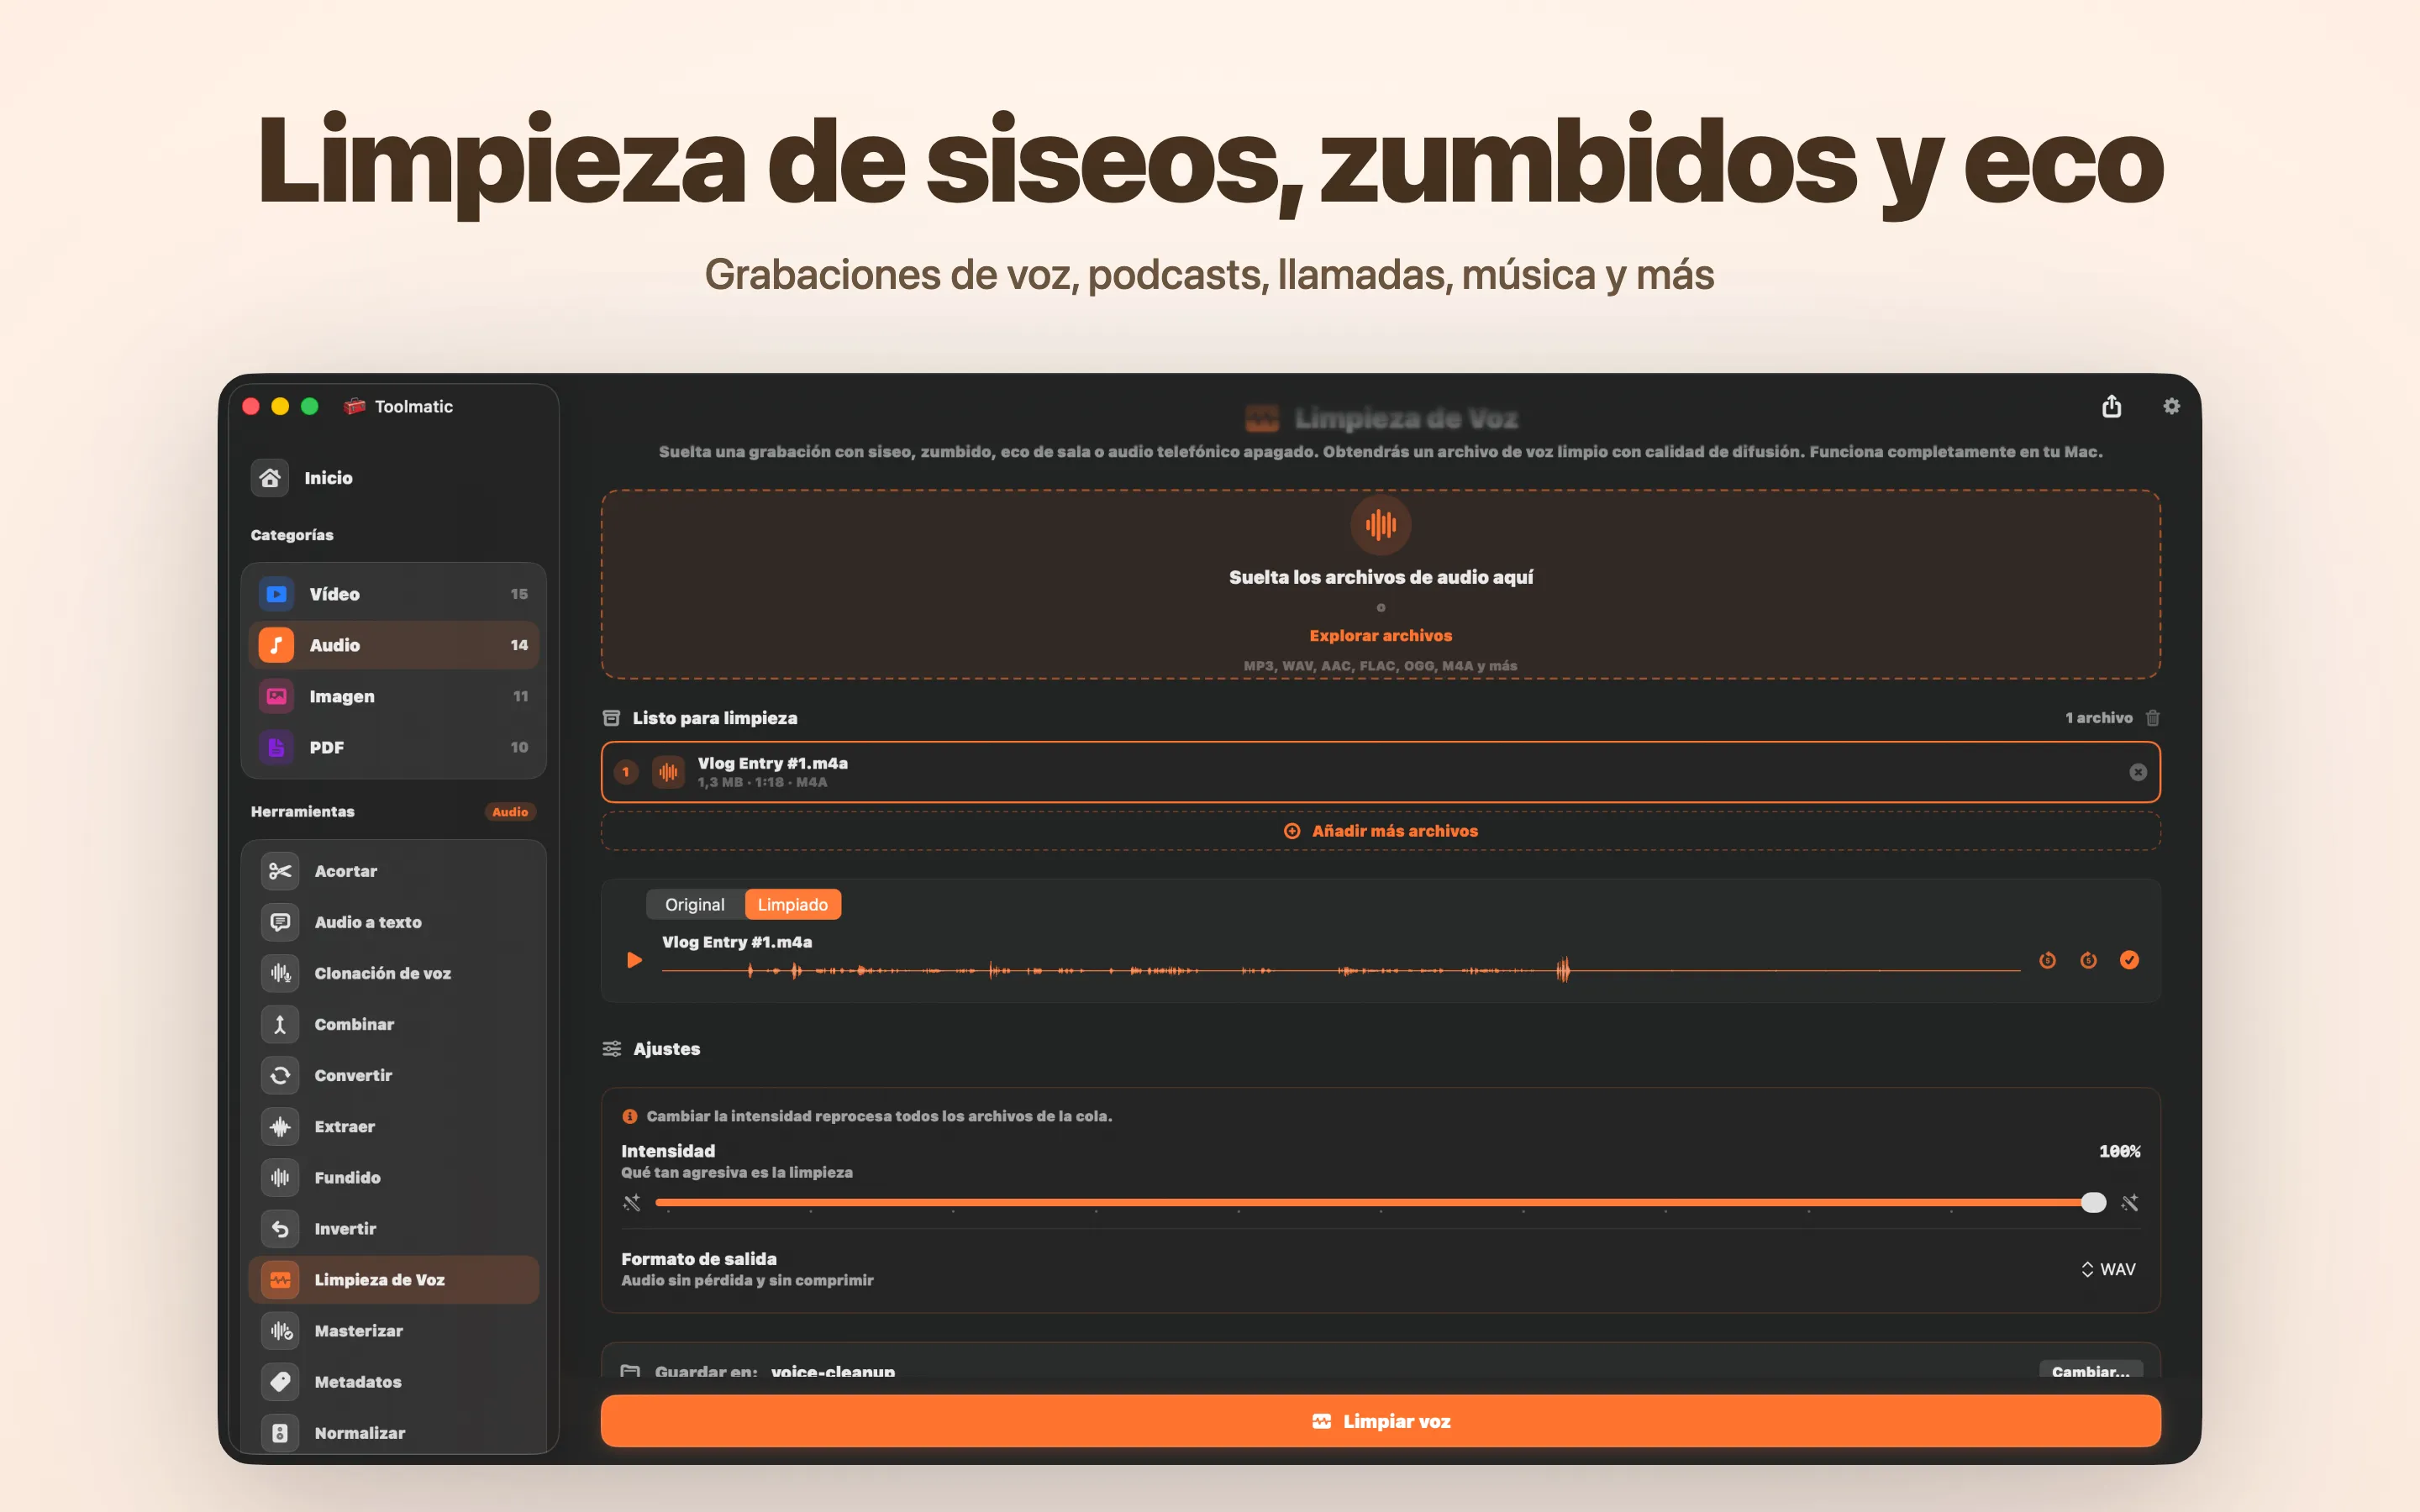Open the Audio a texto tool

click(393, 922)
